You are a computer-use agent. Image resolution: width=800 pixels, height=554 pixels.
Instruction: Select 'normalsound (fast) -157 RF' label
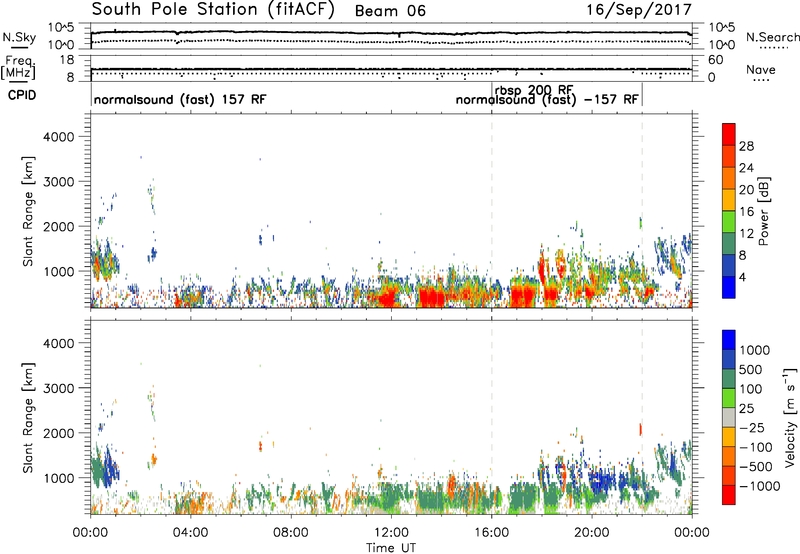[547, 99]
